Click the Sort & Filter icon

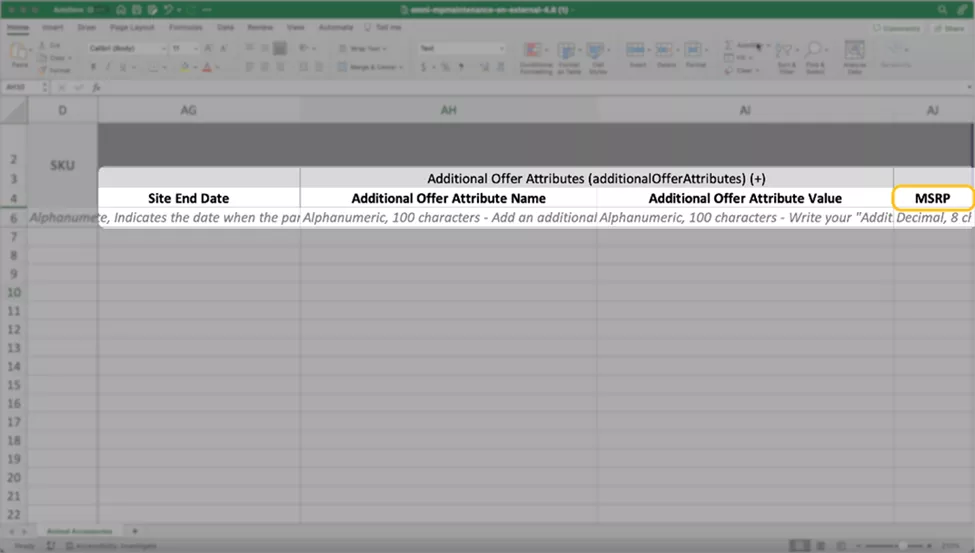point(787,56)
